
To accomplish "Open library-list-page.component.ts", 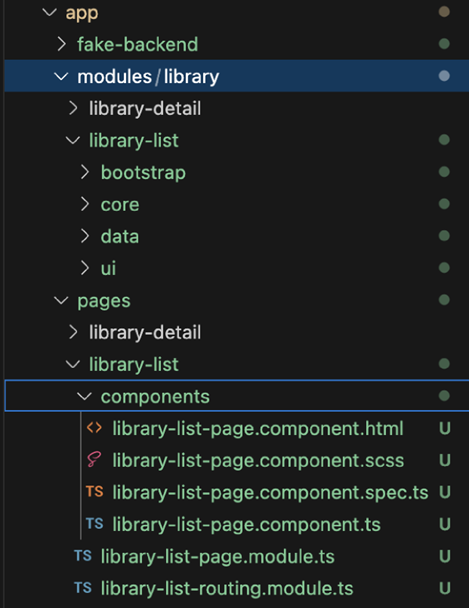I will point(247,525).
